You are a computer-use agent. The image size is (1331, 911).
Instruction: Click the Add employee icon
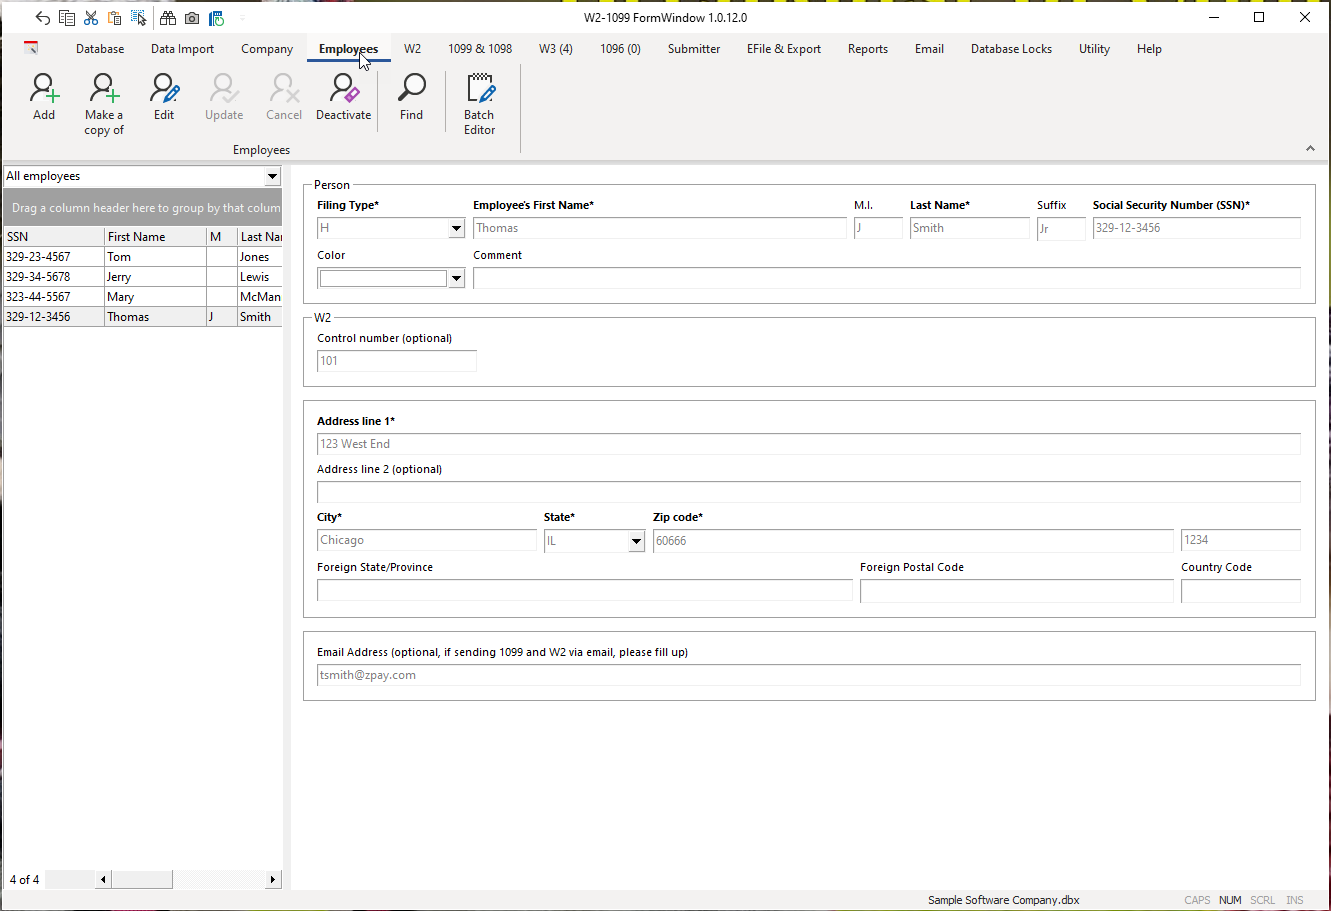(x=44, y=98)
